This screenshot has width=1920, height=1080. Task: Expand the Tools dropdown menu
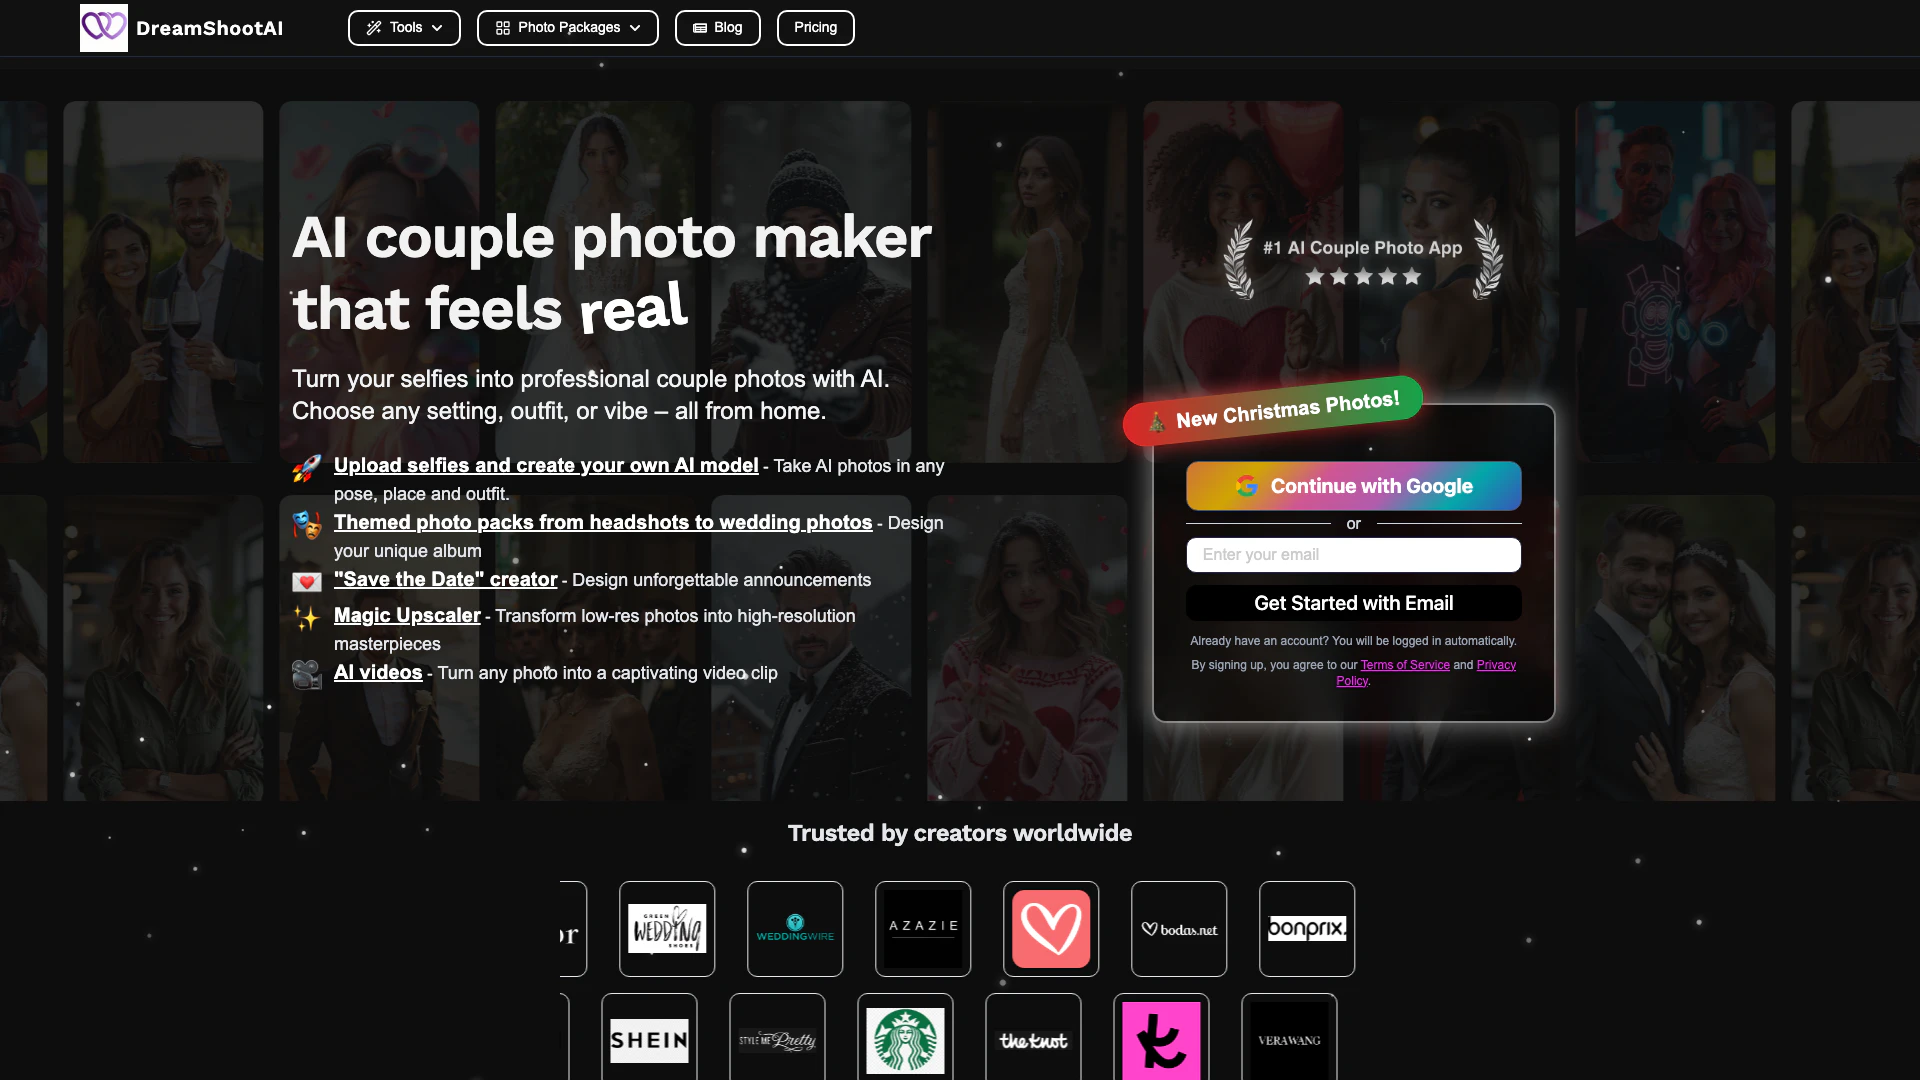point(404,28)
